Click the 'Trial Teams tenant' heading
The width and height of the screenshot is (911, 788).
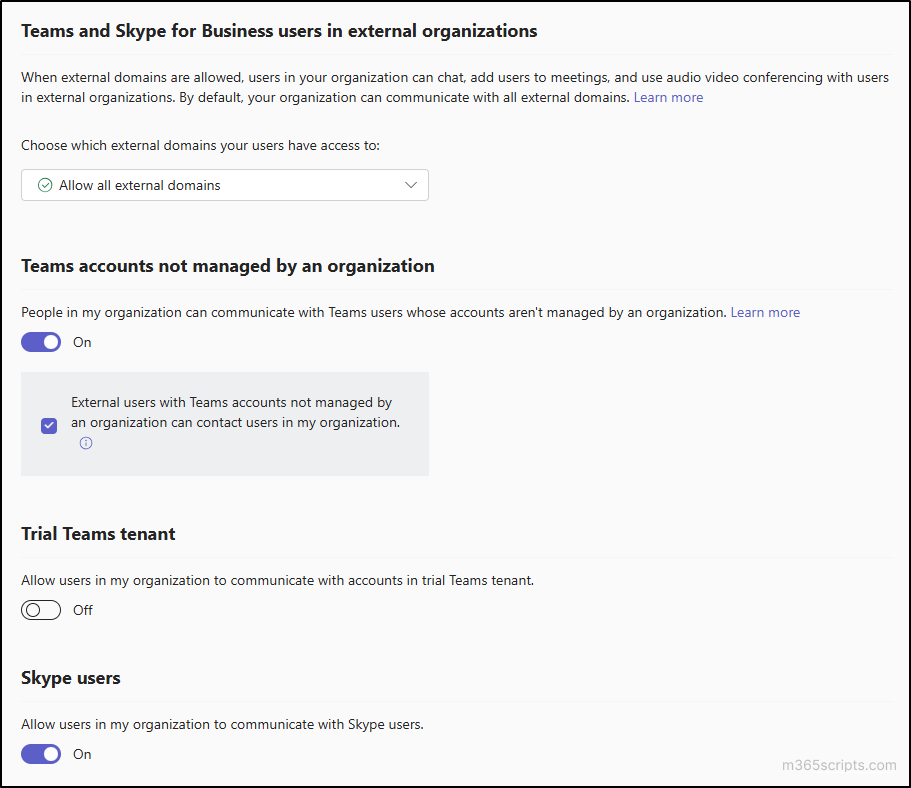point(98,533)
